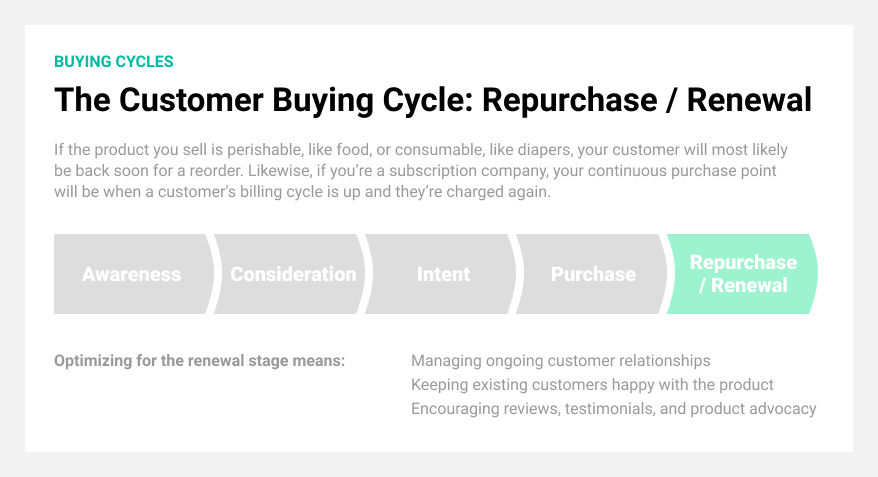Click "Optimizing for the renewal stage means:" label
The image size is (878, 477).
tap(199, 360)
